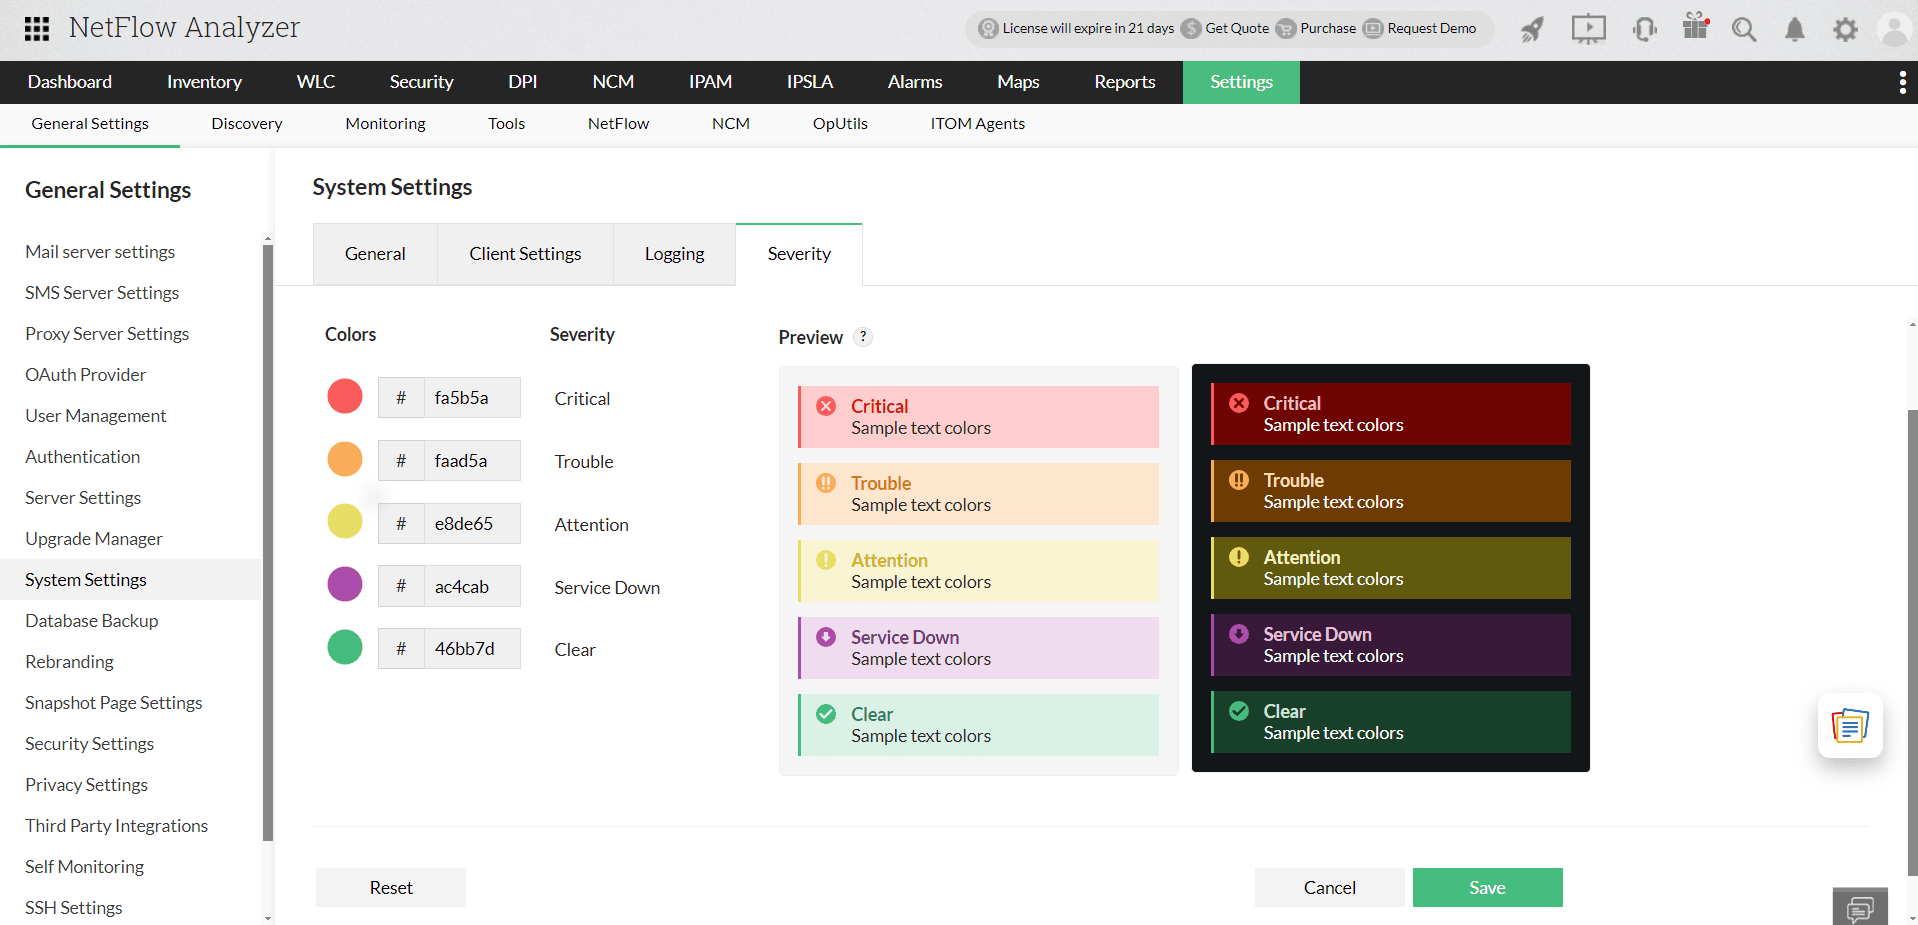
Task: Click the floating feedback notes icon
Action: 1849,726
